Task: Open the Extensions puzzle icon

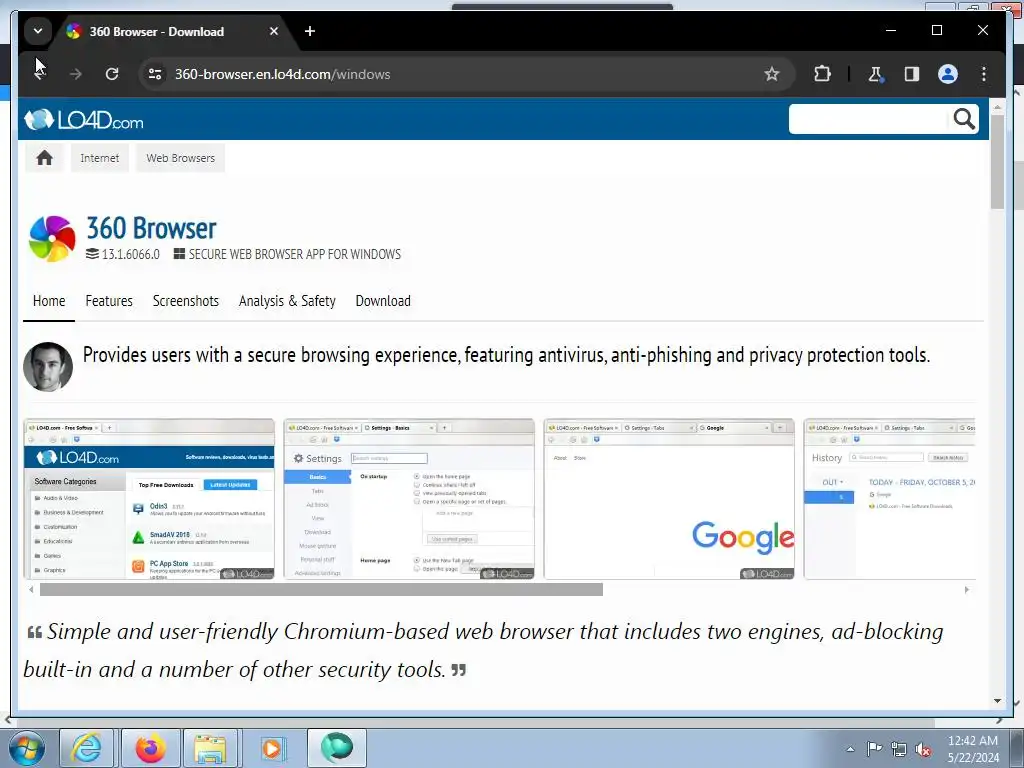Action: pyautogui.click(x=822, y=74)
